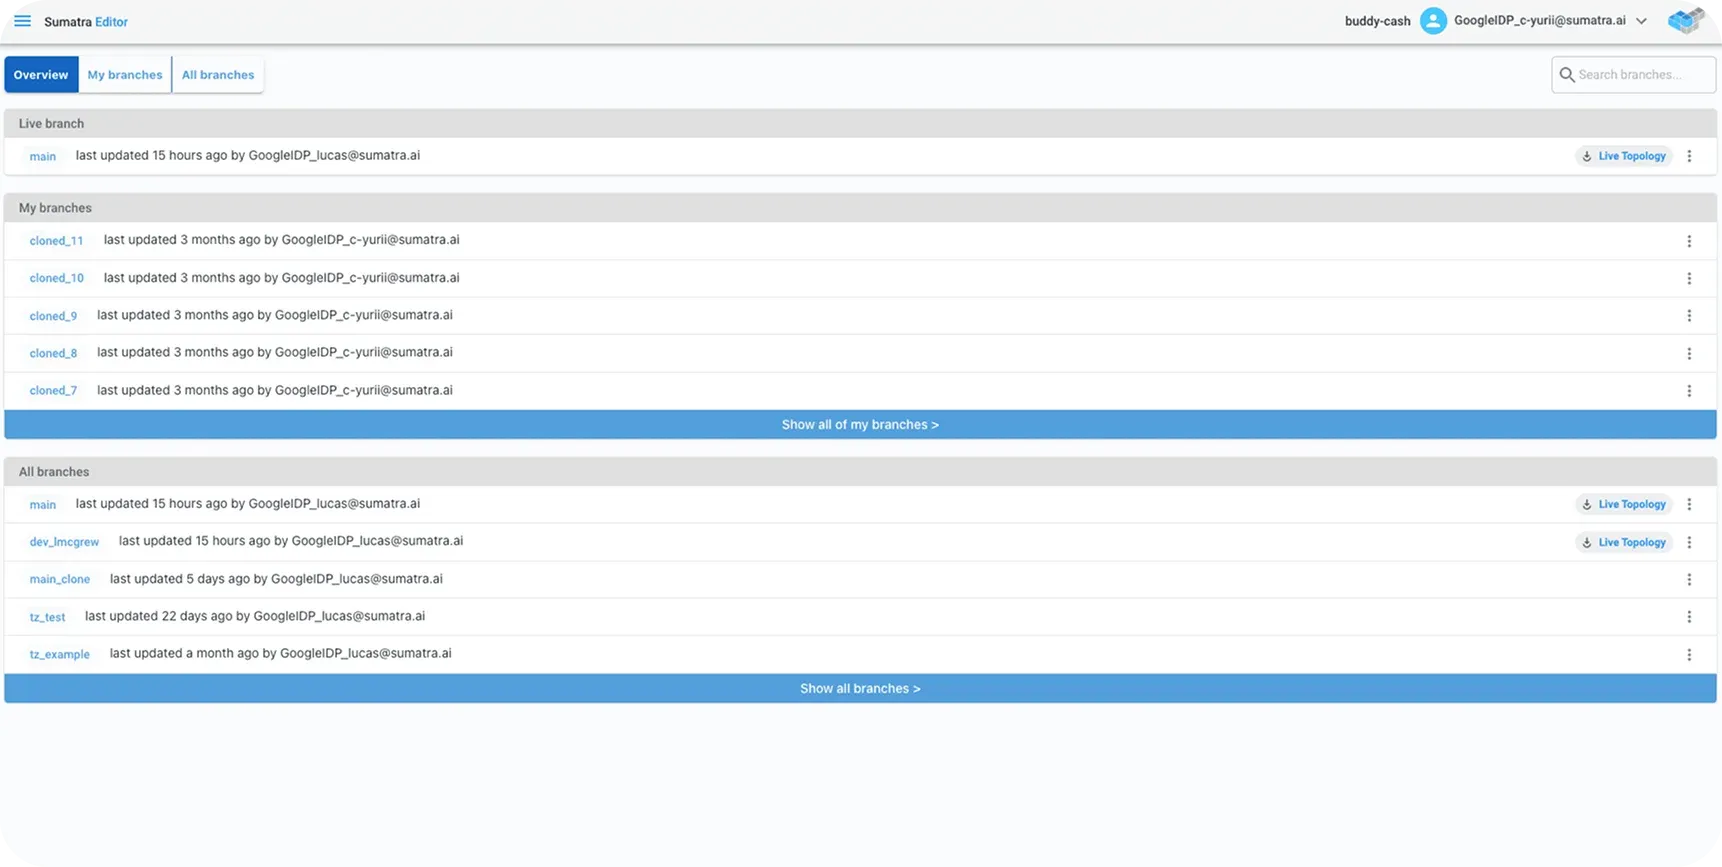Image resolution: width=1722 pixels, height=867 pixels.
Task: Switch to the My branches tab
Action: 125,75
